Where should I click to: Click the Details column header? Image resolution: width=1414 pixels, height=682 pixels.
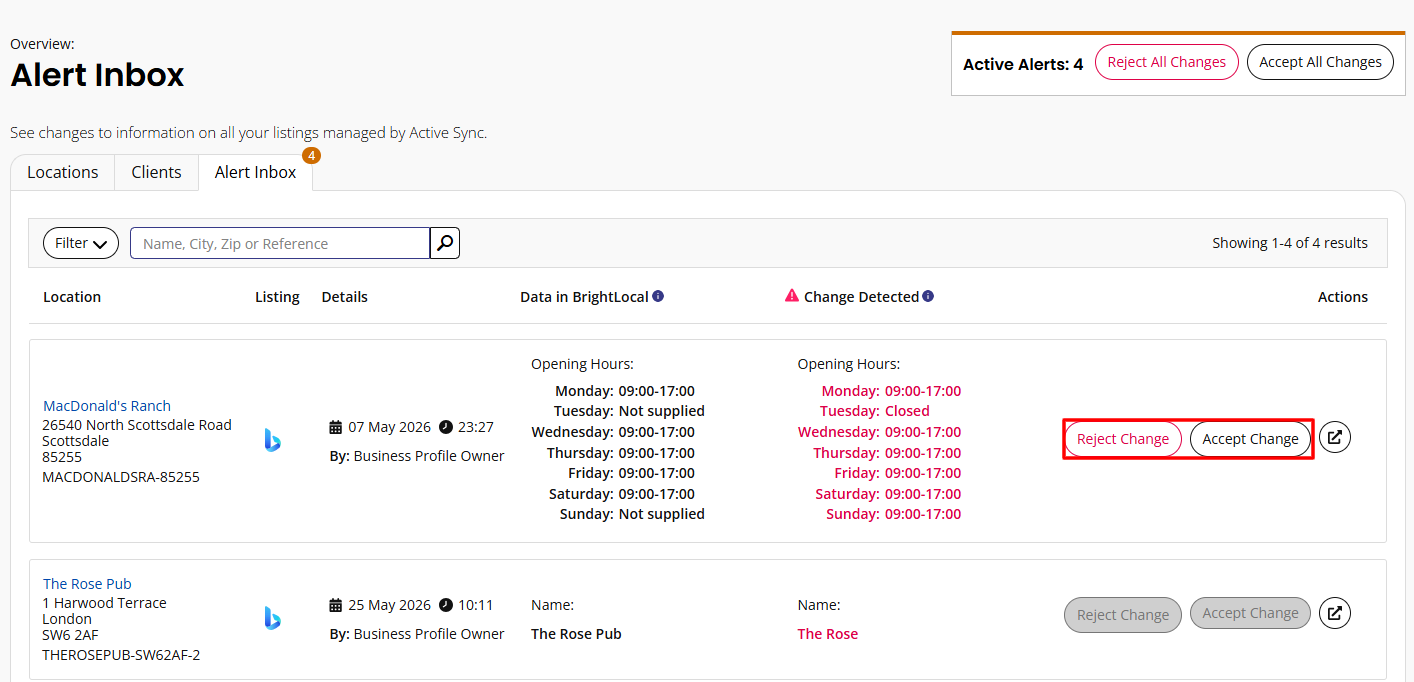pos(345,297)
